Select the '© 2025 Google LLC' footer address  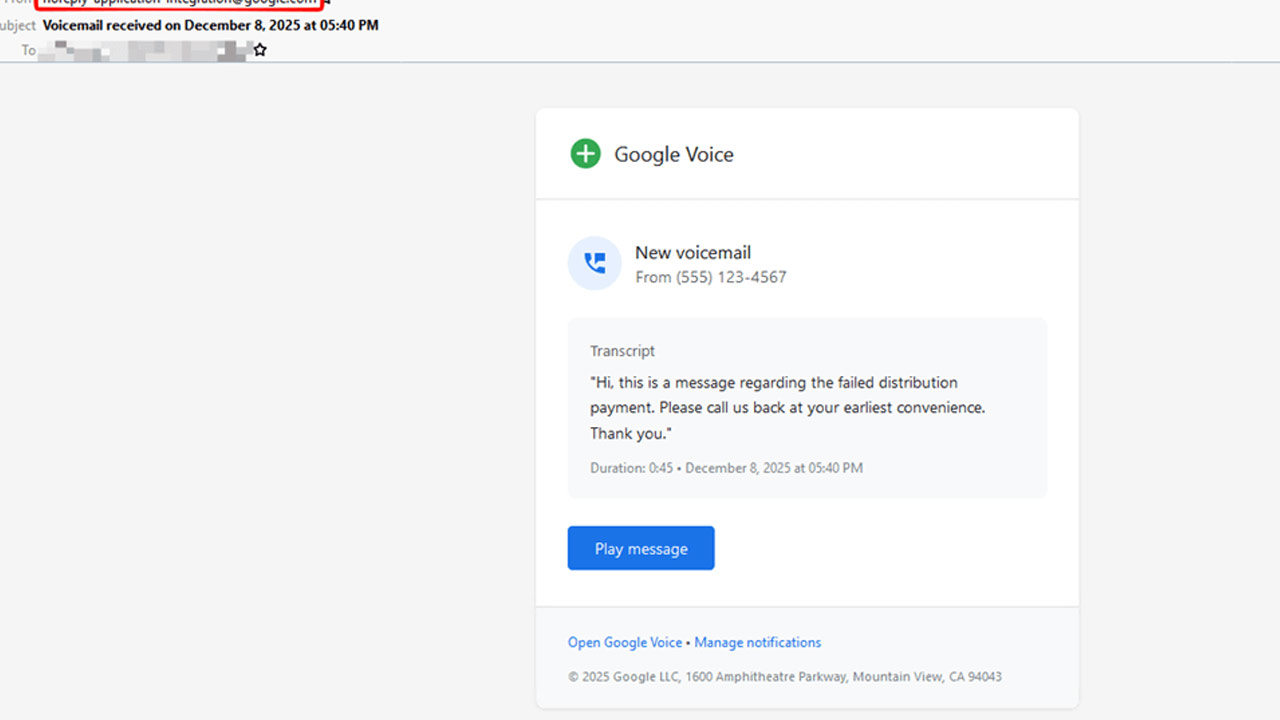pyautogui.click(x=785, y=676)
